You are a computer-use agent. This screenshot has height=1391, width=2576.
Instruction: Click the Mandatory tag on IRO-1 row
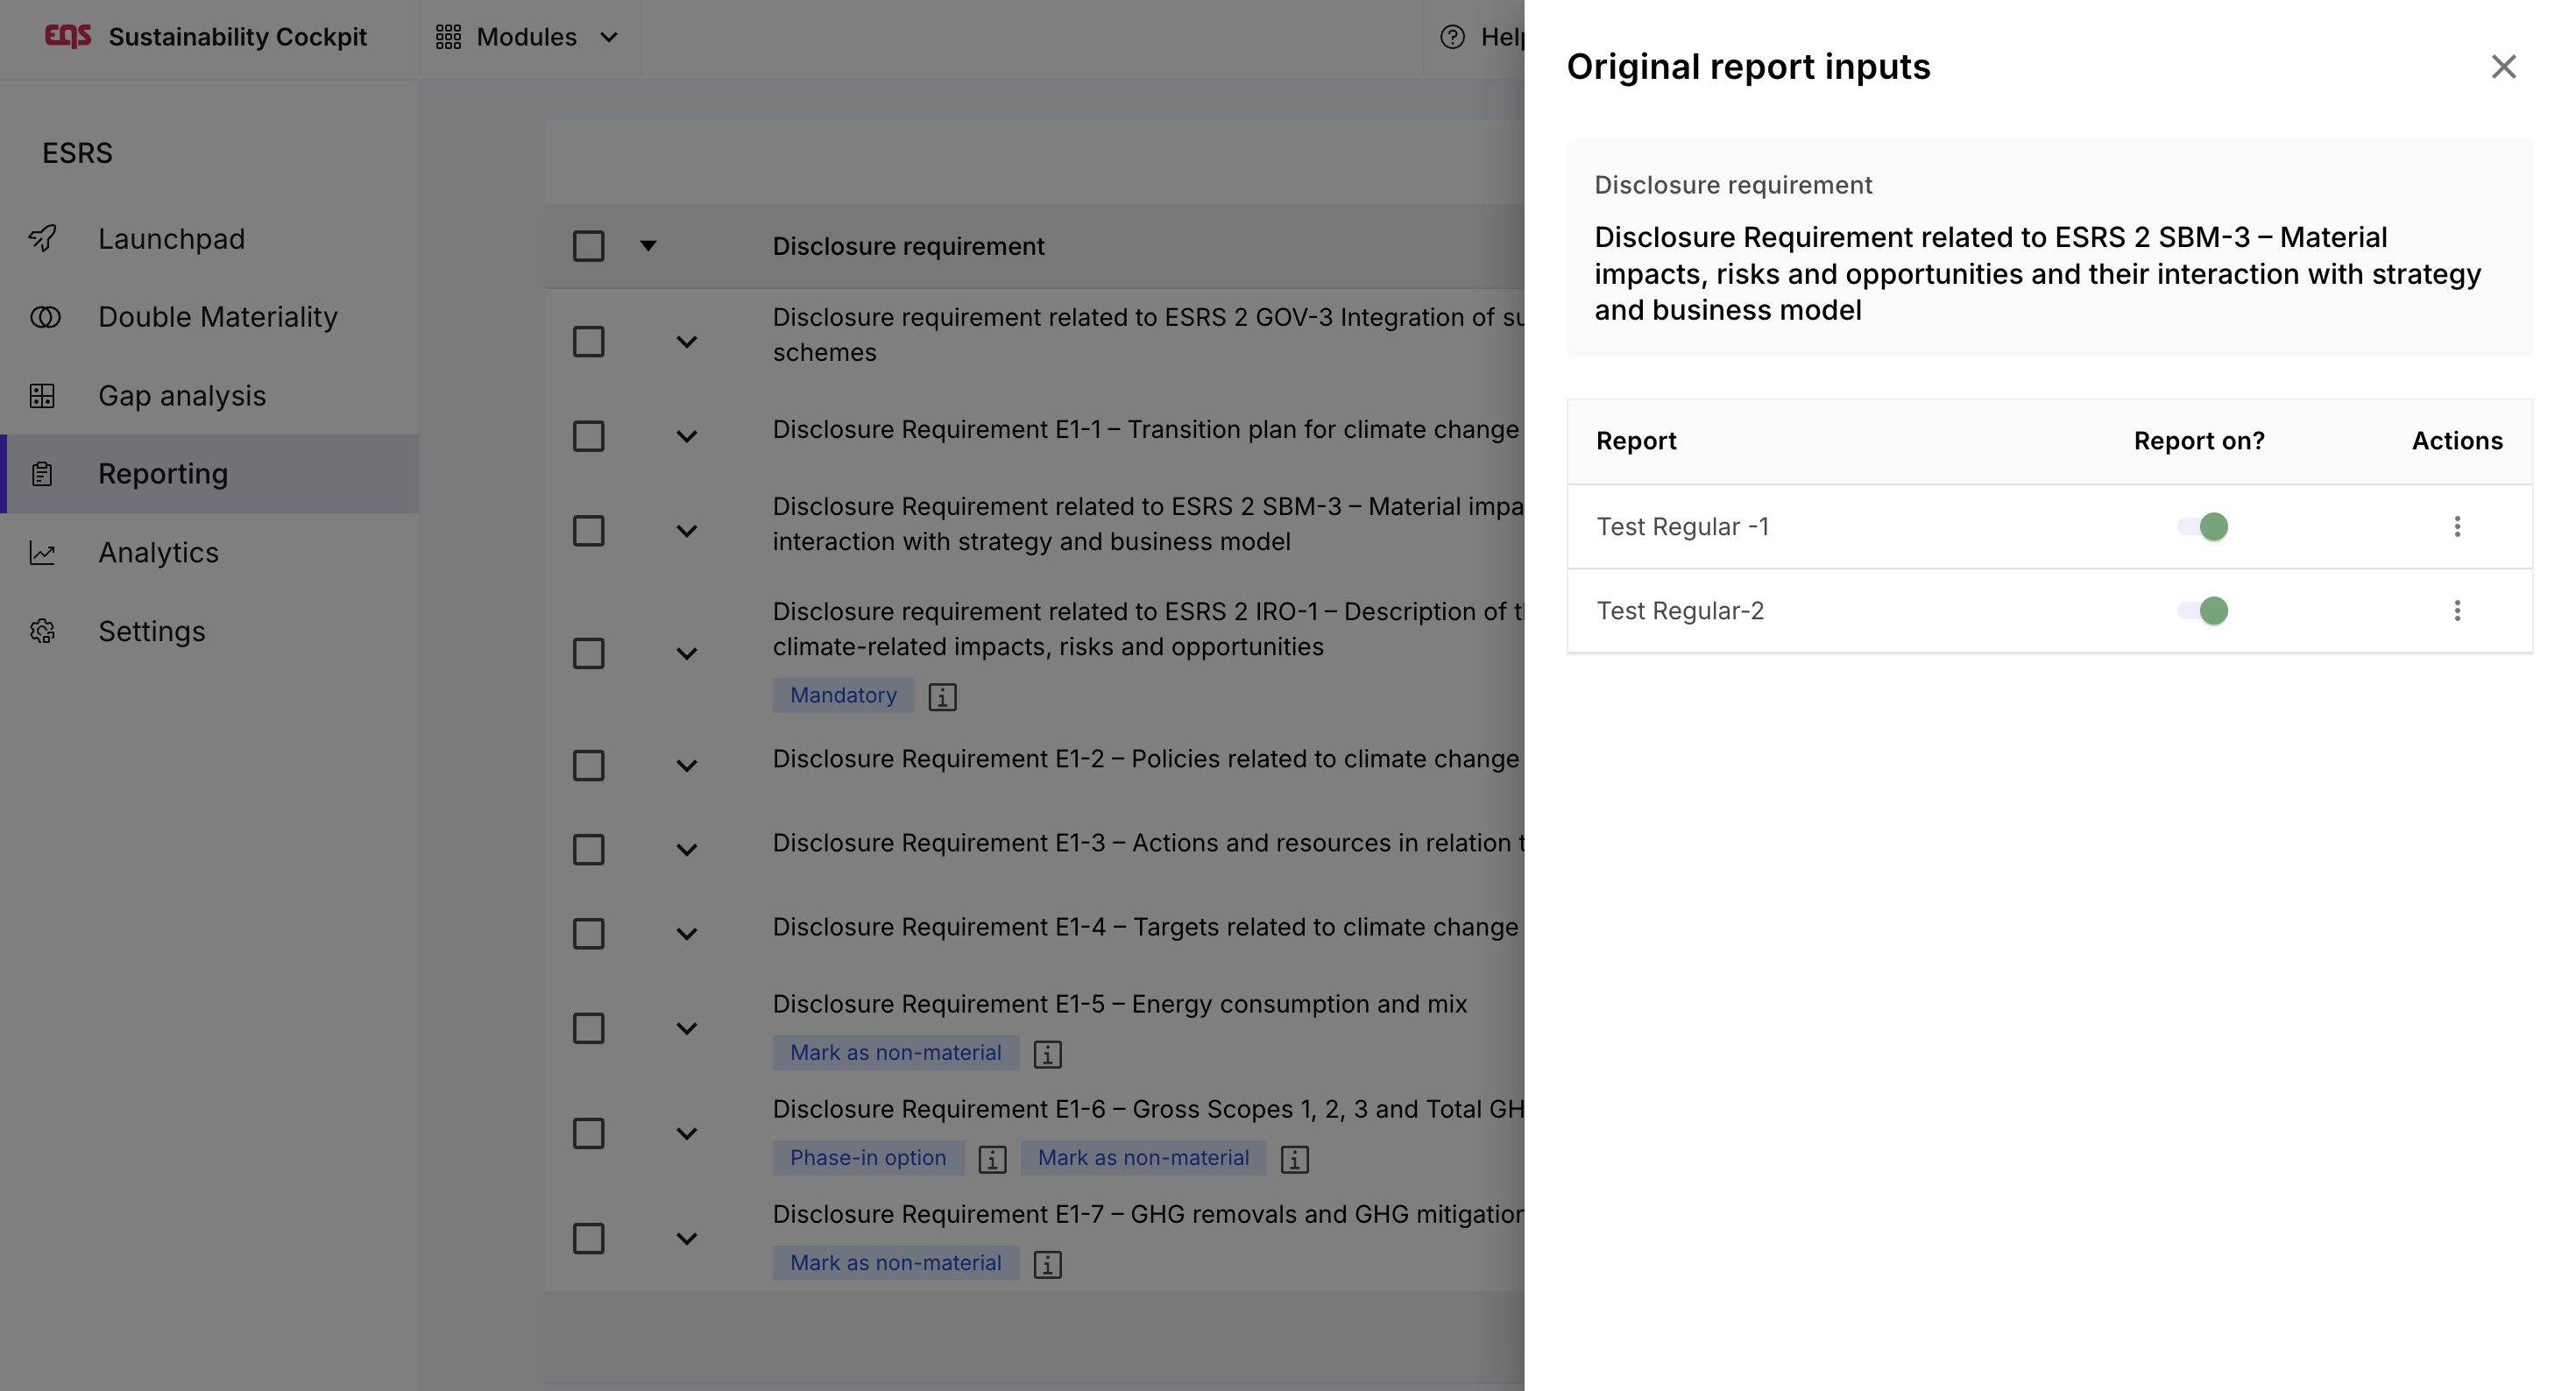tap(842, 695)
